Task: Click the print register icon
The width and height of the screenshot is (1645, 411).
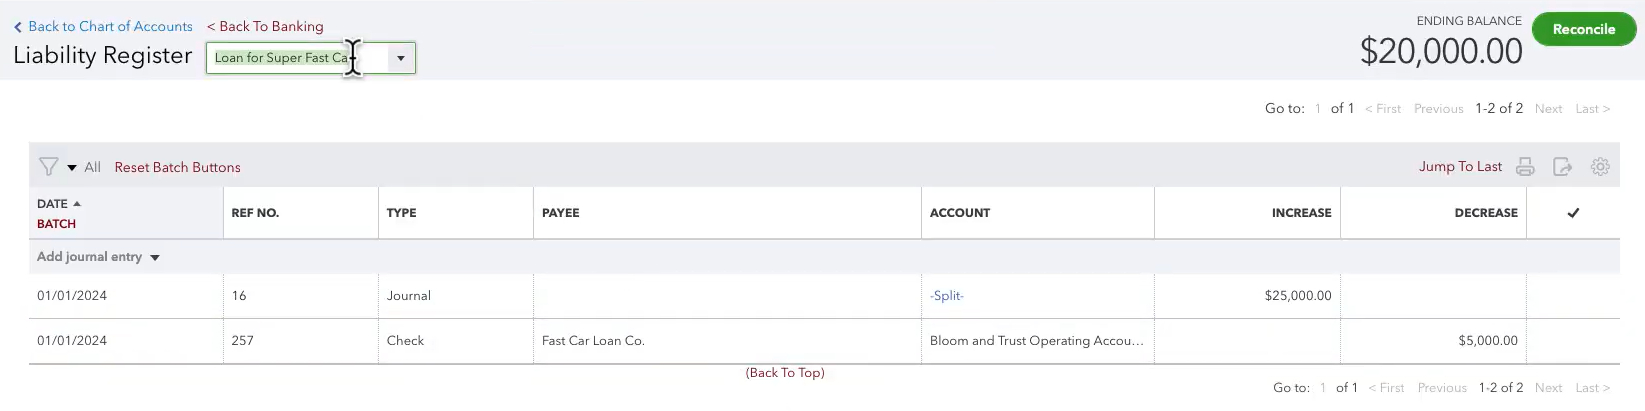Action: (1525, 167)
